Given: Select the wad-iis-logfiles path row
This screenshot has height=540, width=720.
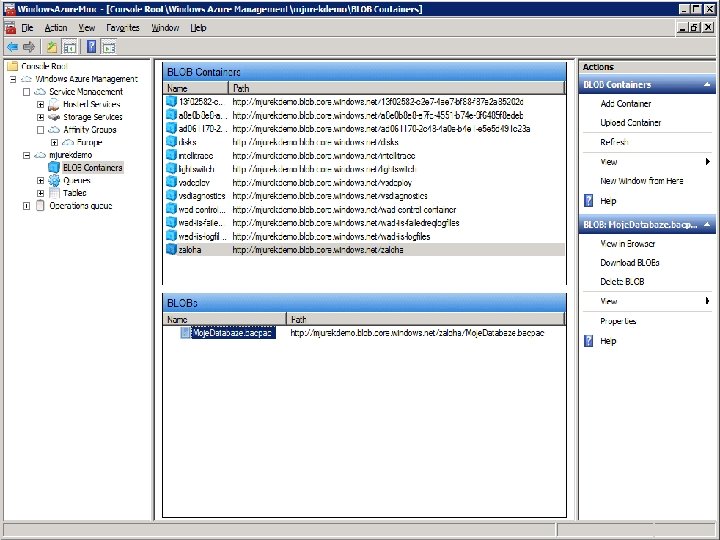Looking at the screenshot, I should click(x=331, y=236).
